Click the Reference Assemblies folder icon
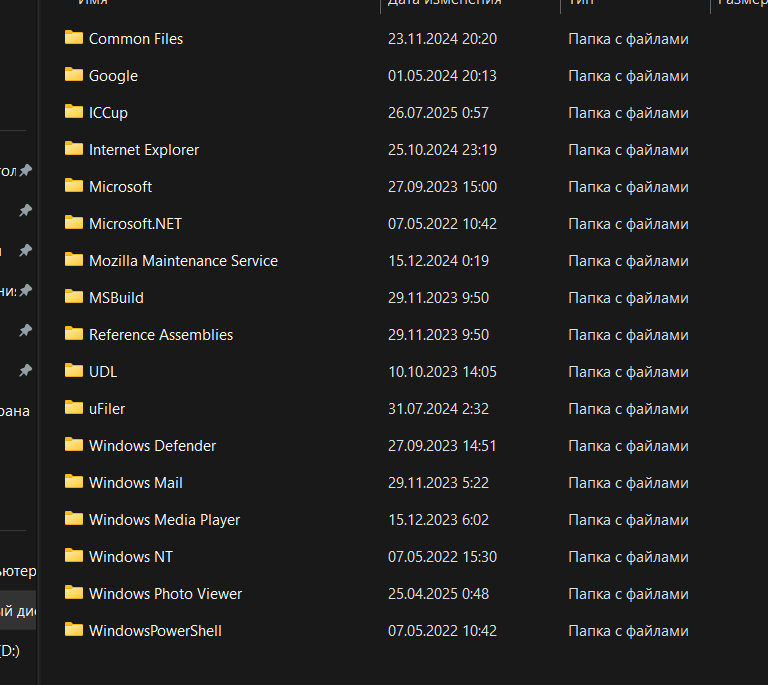This screenshot has height=685, width=768. tap(74, 333)
